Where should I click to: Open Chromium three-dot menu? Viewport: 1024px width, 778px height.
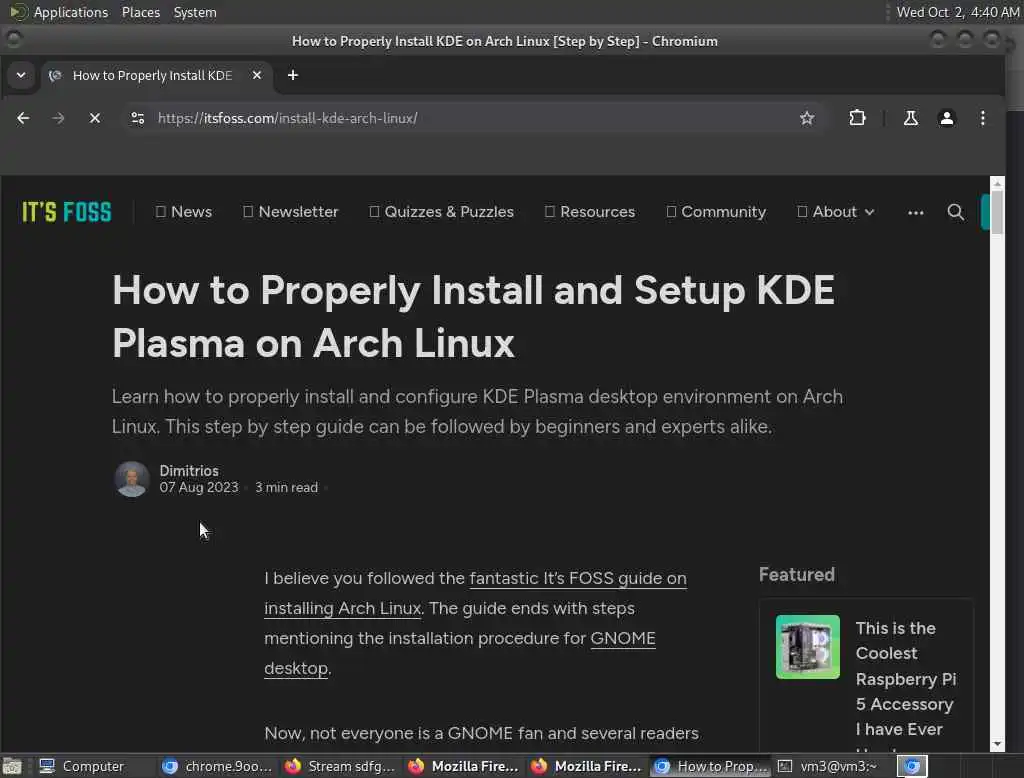(x=983, y=118)
